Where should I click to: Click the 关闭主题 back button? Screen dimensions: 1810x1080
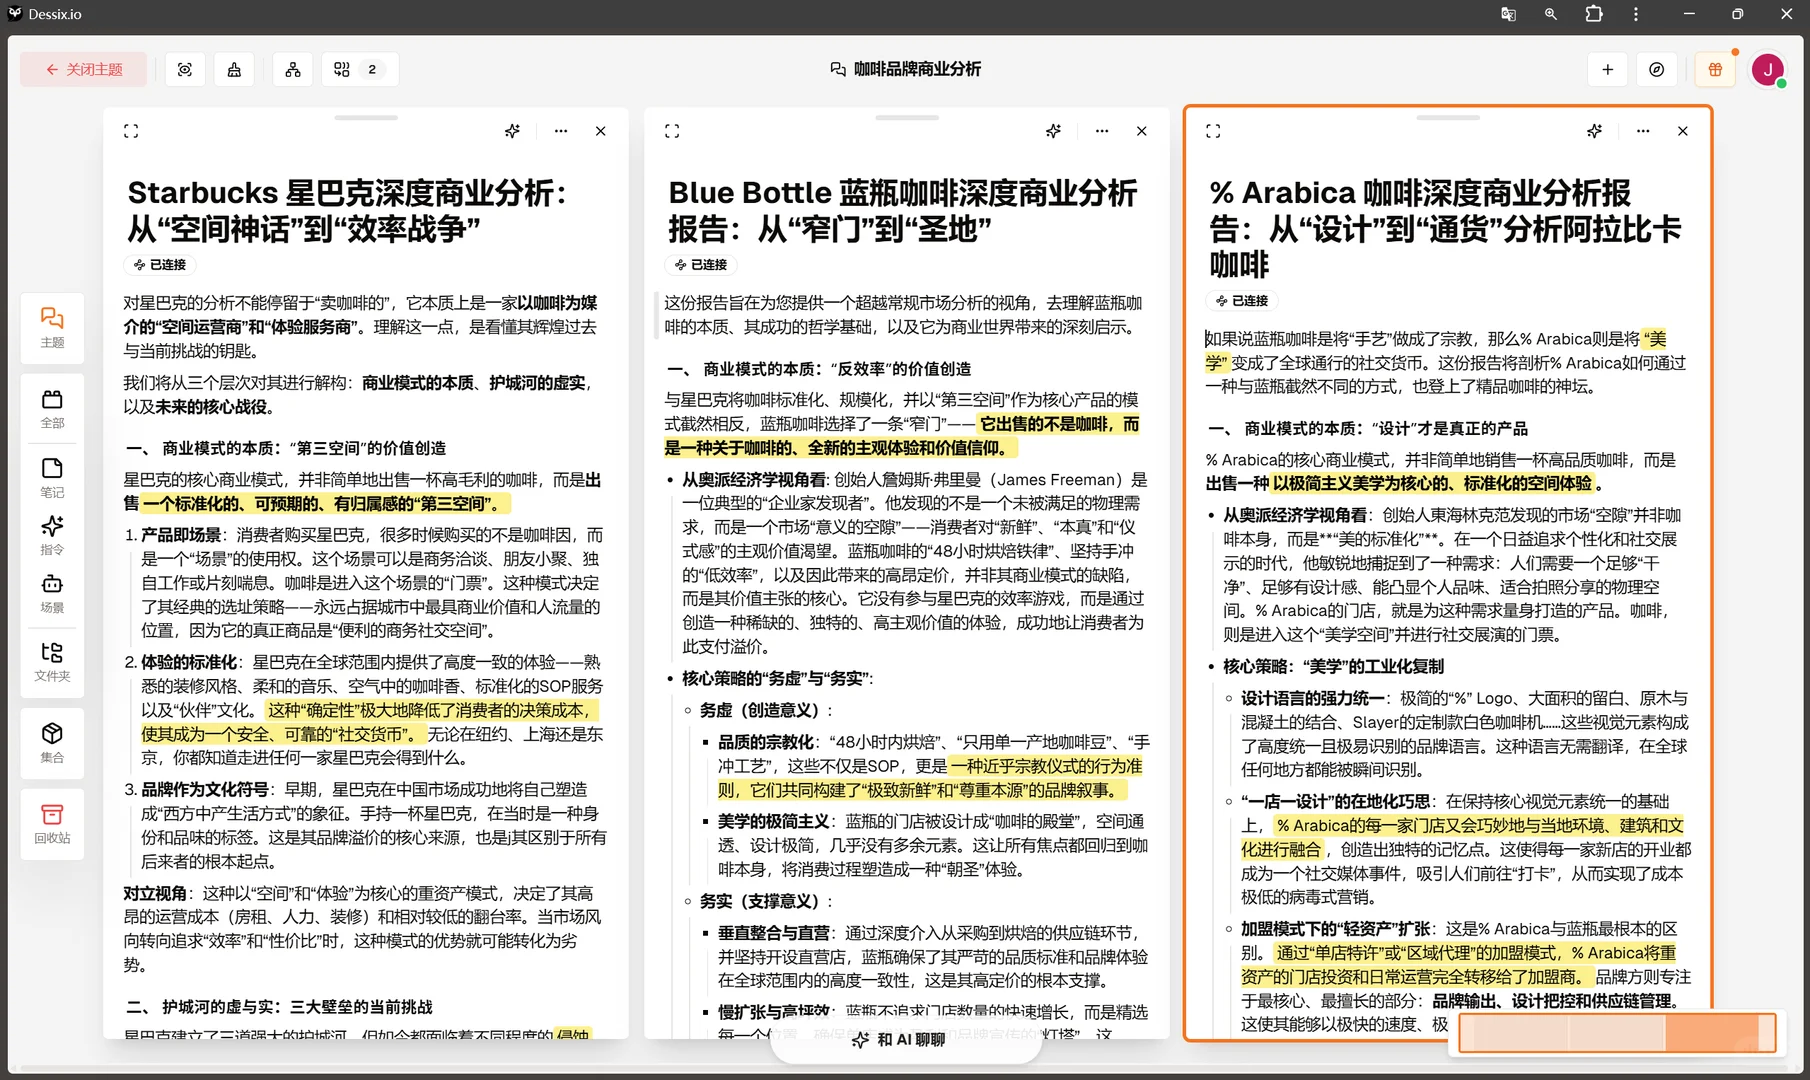click(83, 68)
